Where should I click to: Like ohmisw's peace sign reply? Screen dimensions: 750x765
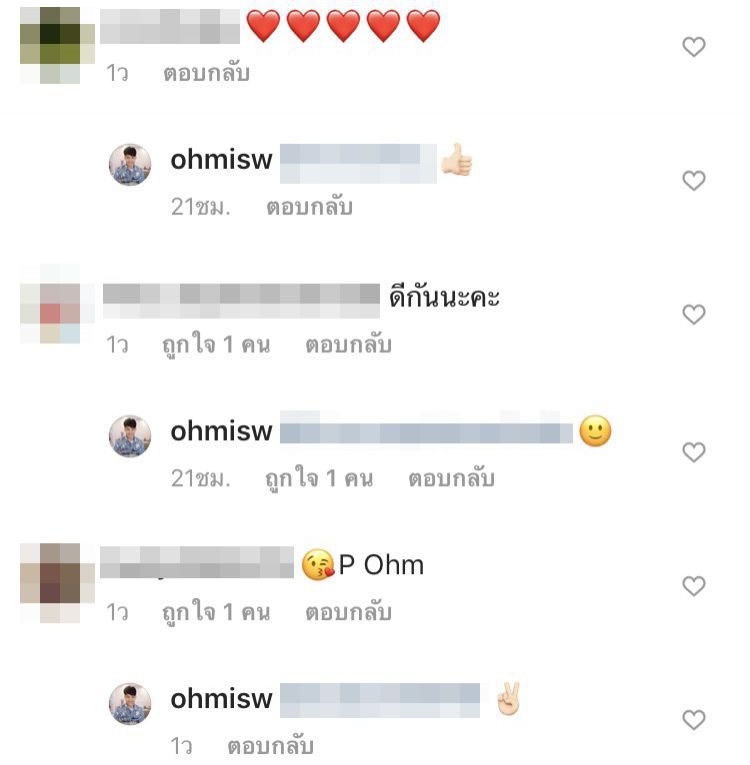point(693,720)
